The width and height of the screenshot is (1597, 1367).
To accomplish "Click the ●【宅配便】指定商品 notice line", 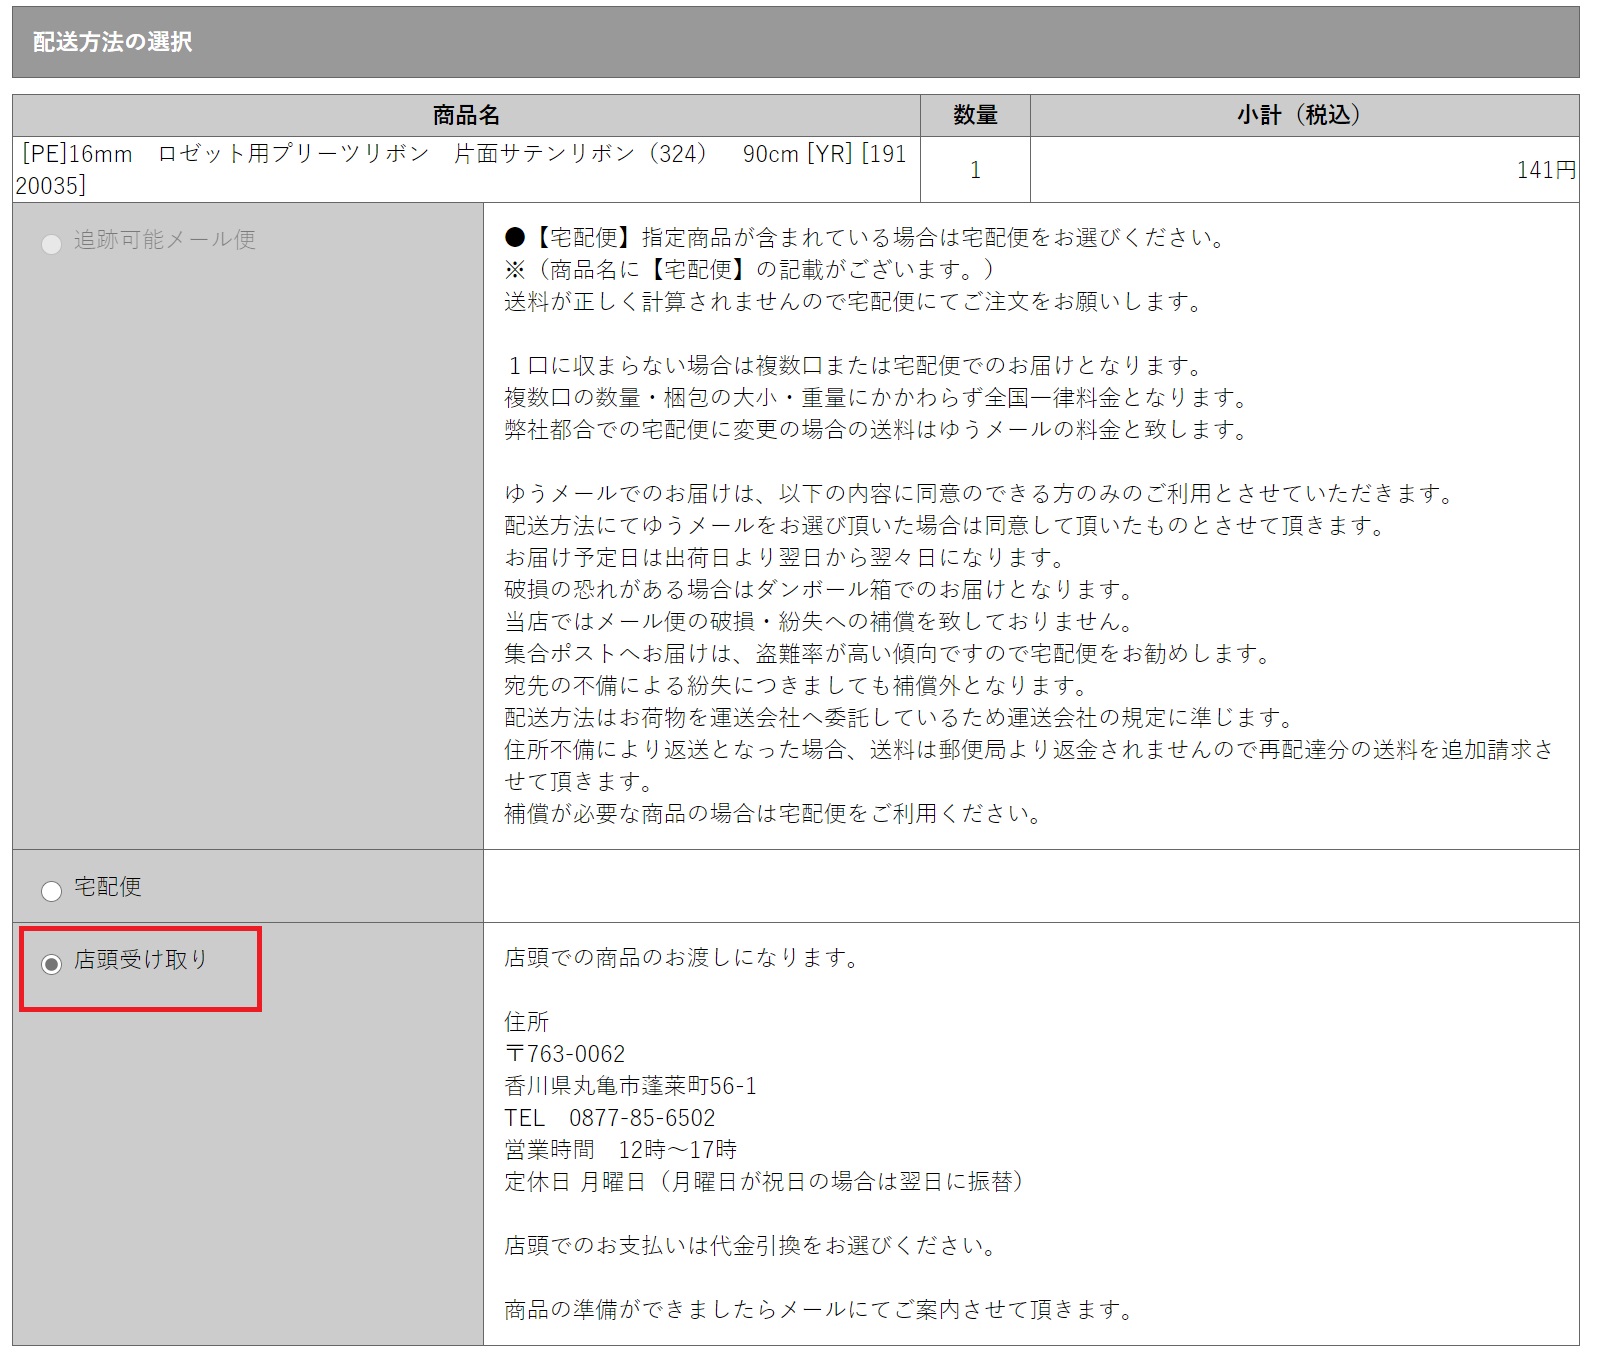I will point(866,238).
